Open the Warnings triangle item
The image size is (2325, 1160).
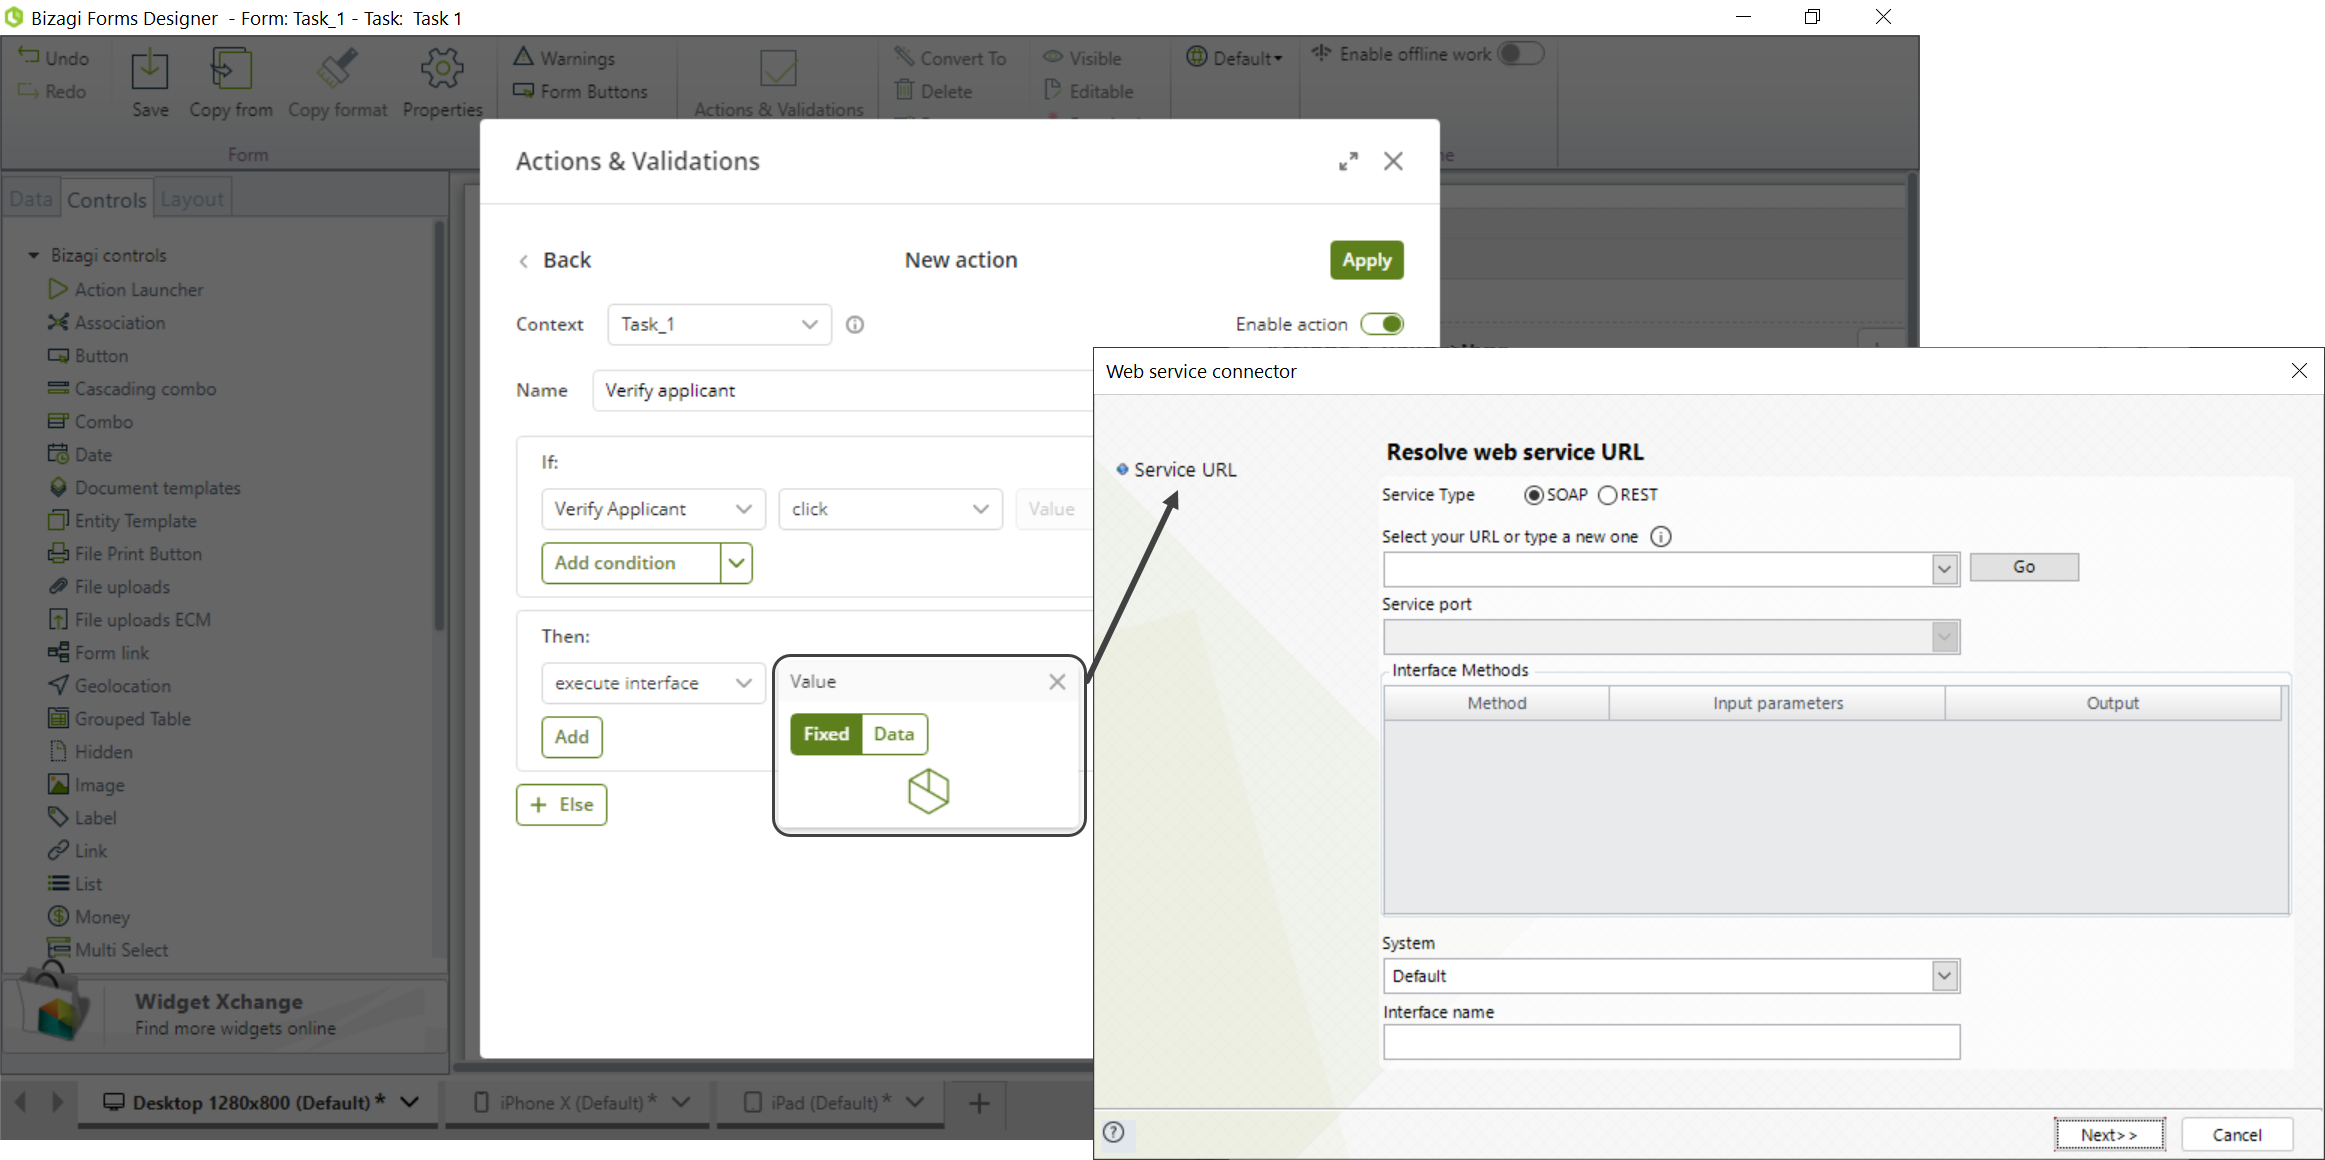pyautogui.click(x=565, y=58)
